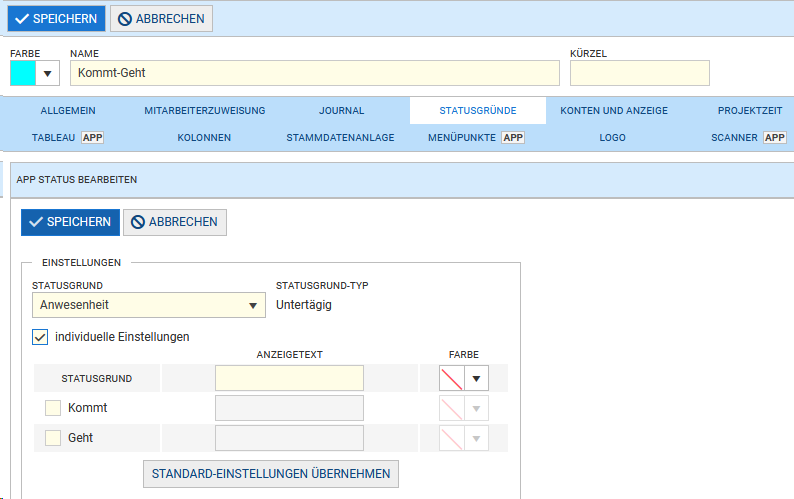The height and width of the screenshot is (499, 794).
Task: Click Abbrechen in App Status Bearbeiten panel
Action: pos(175,222)
